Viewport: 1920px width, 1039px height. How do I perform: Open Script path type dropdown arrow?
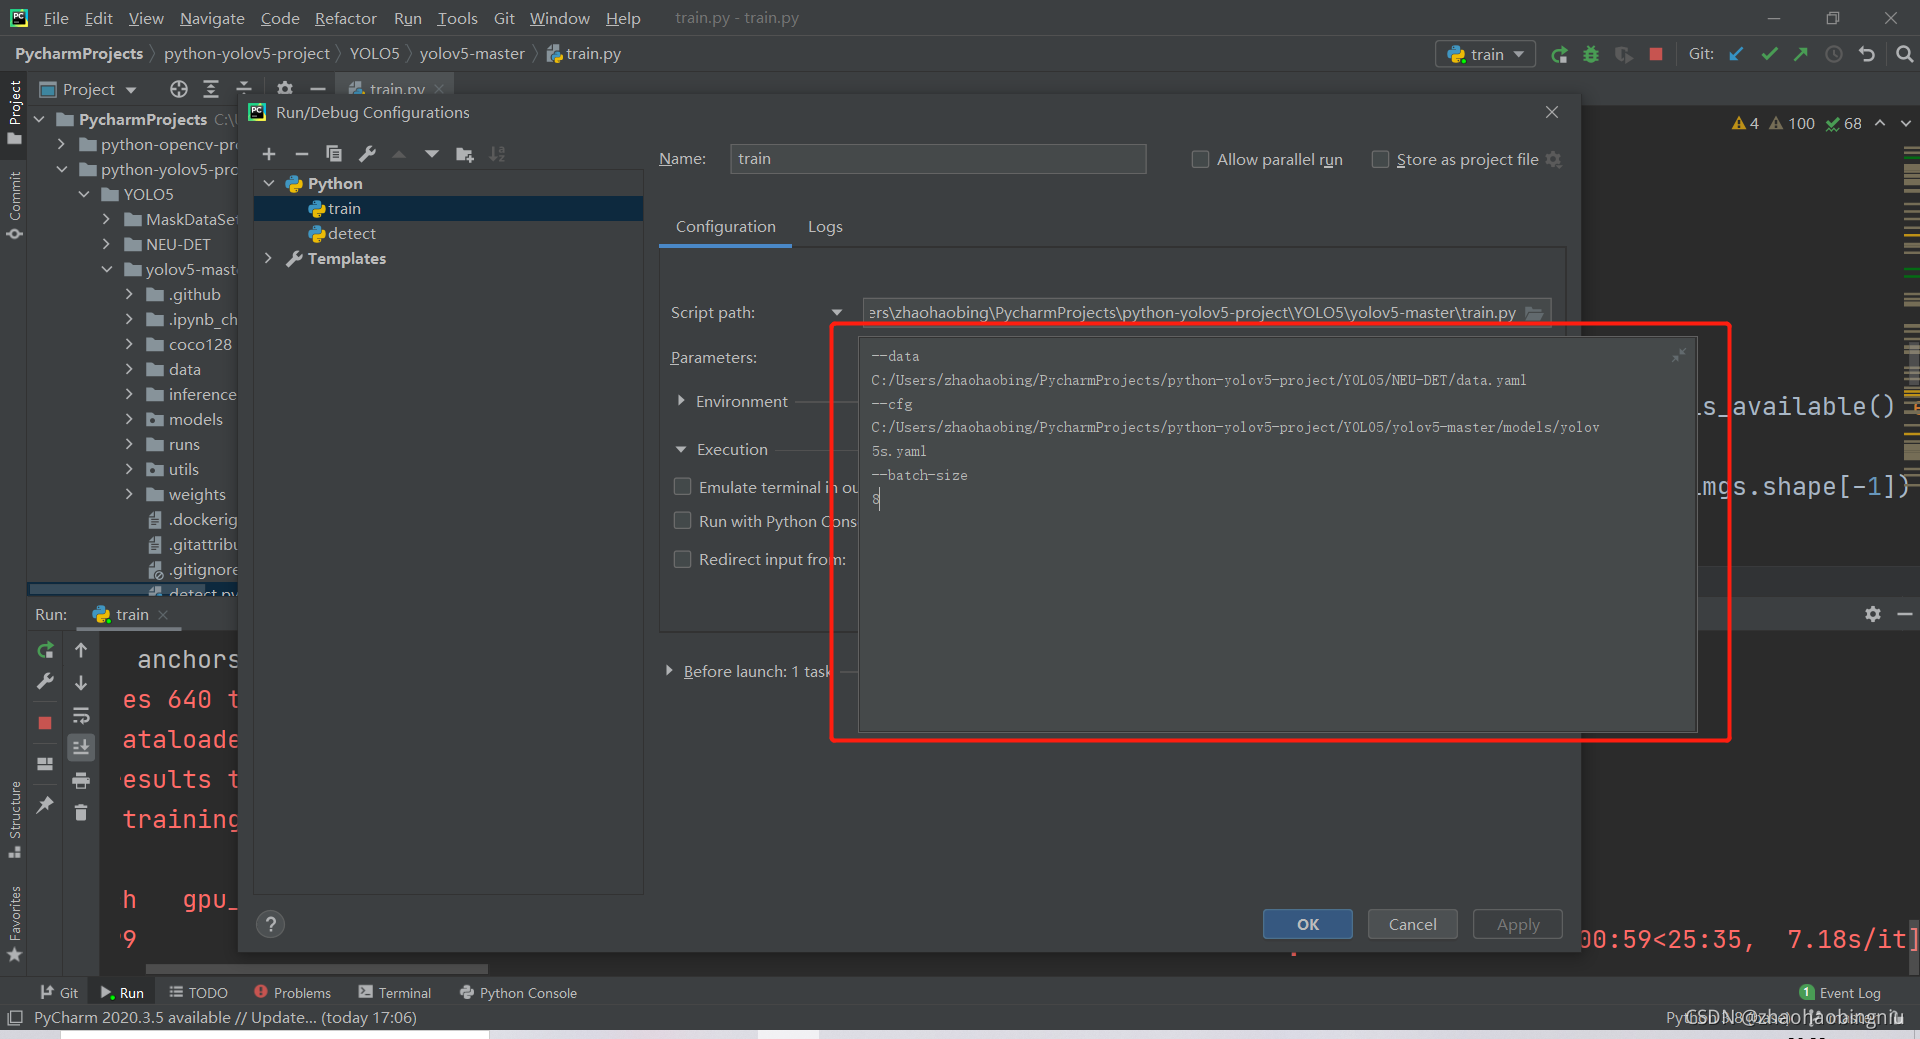[837, 313]
